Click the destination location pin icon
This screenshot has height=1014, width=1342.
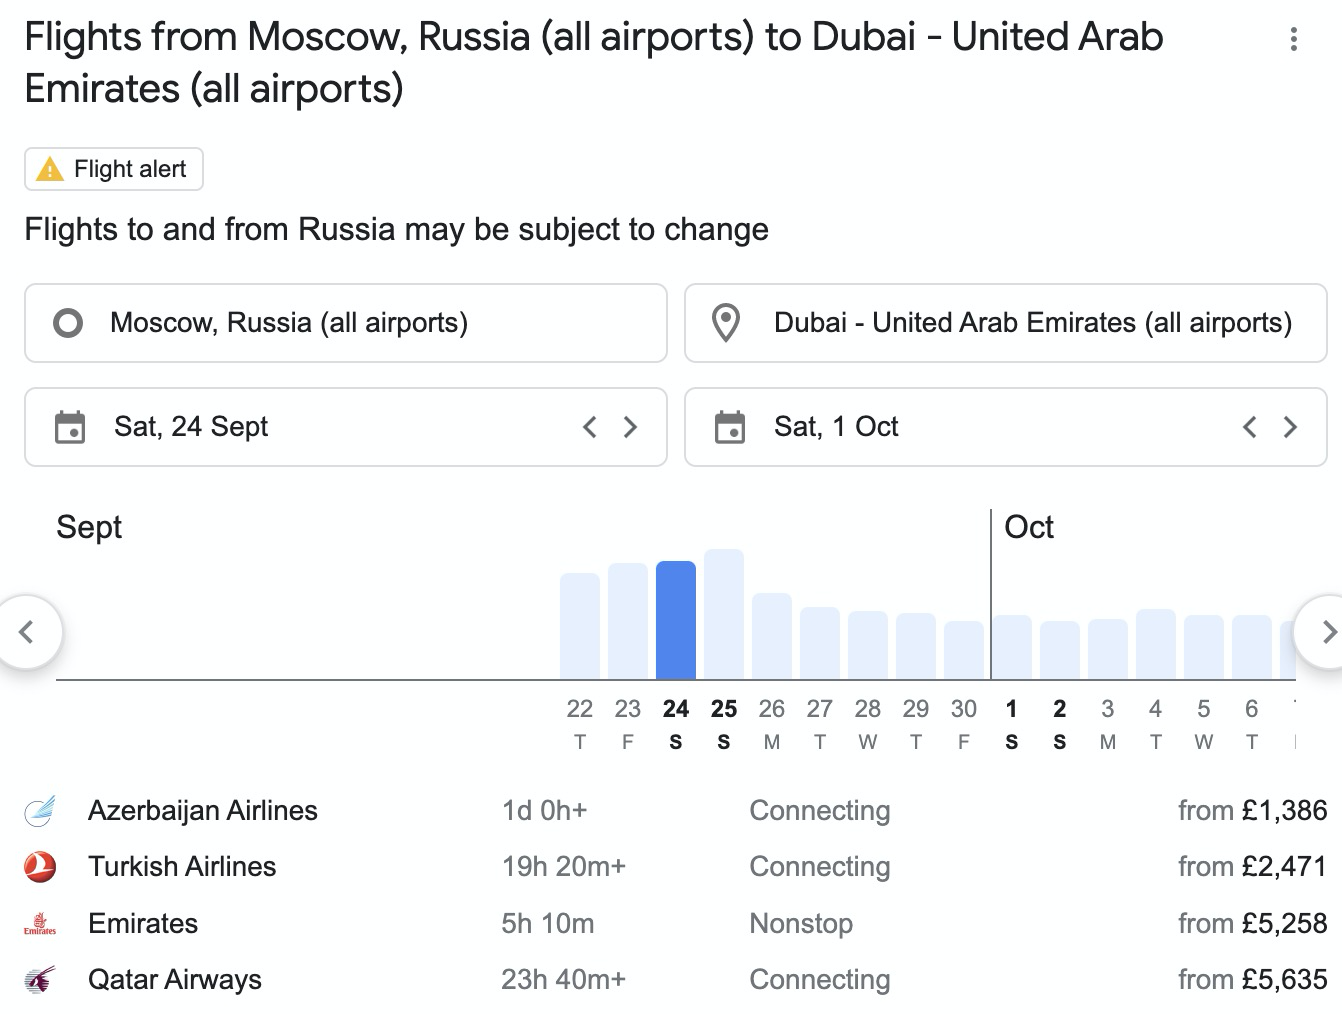pyautogui.click(x=726, y=323)
